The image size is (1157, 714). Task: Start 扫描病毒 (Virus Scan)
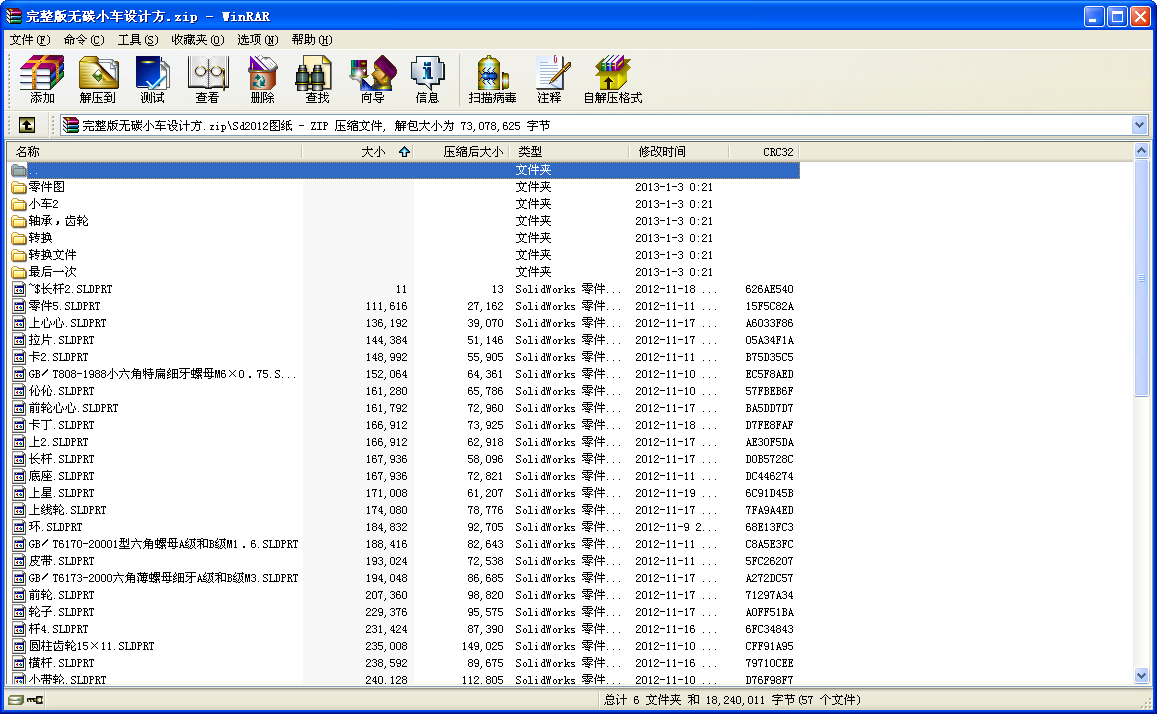492,79
